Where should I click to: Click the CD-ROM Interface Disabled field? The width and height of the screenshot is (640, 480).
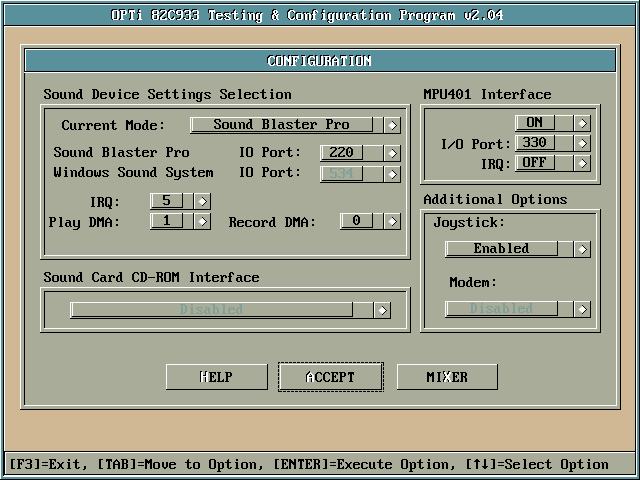(211, 310)
